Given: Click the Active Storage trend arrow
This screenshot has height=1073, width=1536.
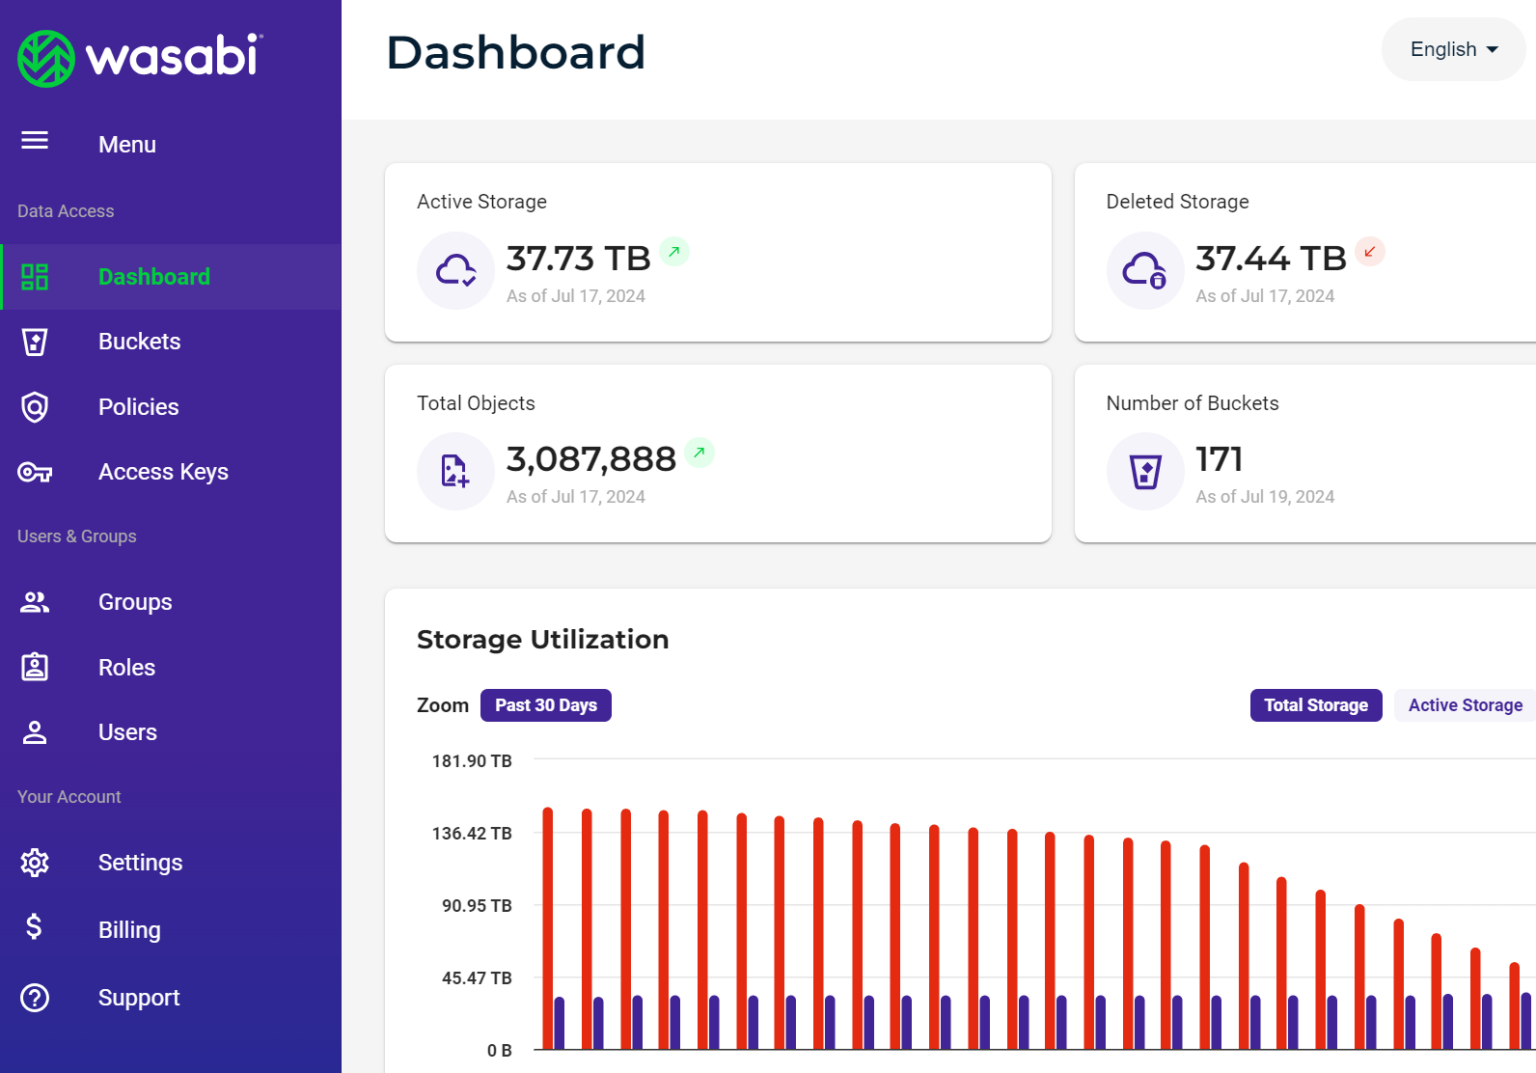Looking at the screenshot, I should pos(675,252).
